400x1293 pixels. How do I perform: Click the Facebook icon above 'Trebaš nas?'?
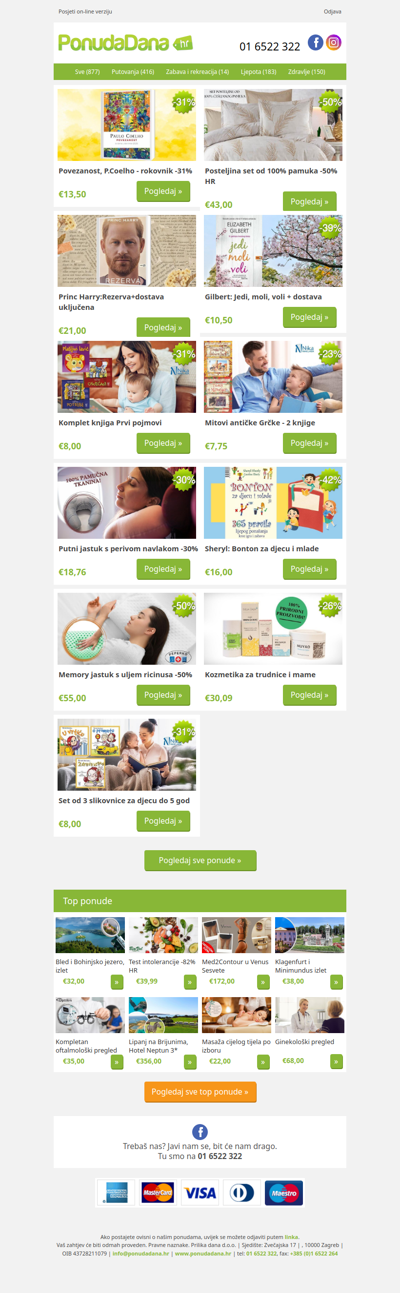[200, 1131]
